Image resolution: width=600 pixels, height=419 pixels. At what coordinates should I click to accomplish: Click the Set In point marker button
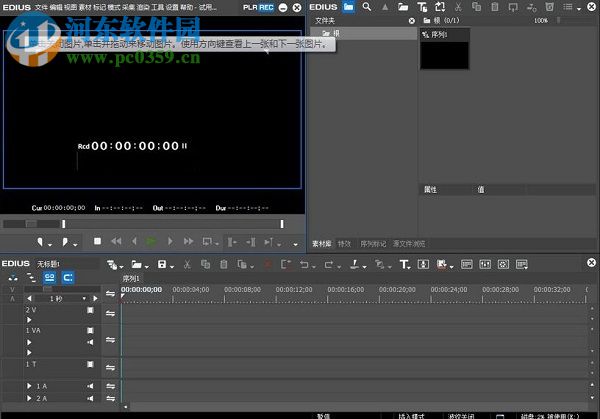40,241
